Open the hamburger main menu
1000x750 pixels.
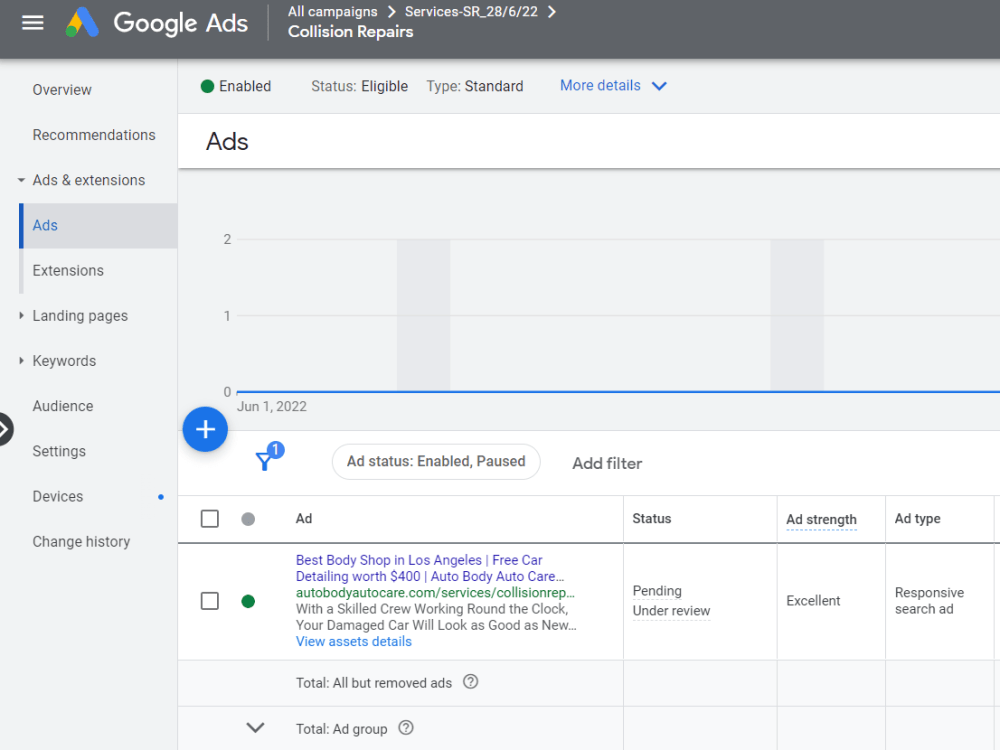(33, 23)
